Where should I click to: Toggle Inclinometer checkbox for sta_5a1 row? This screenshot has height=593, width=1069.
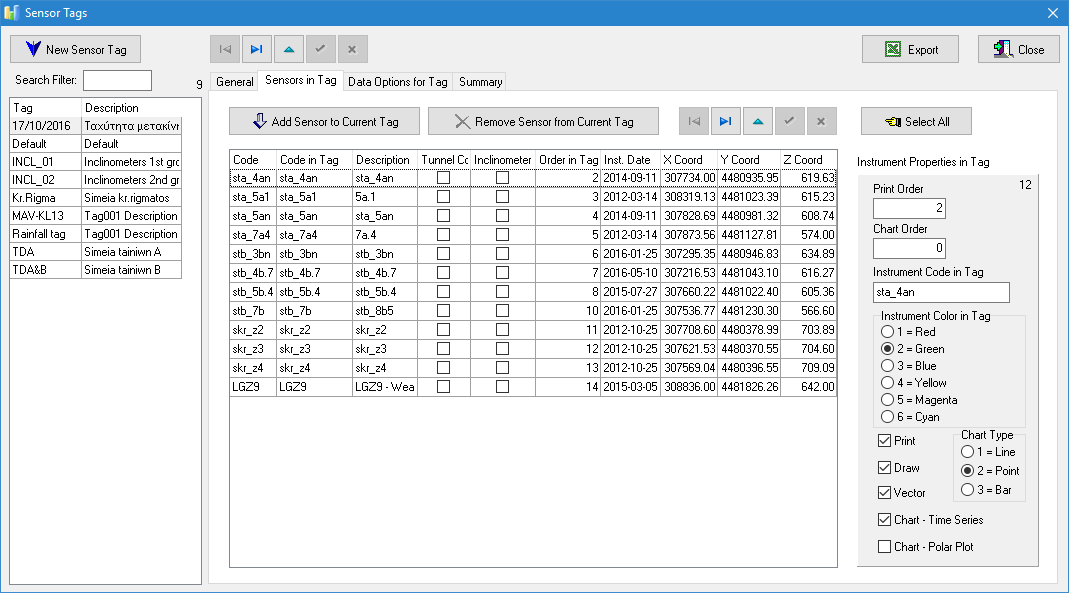point(502,197)
